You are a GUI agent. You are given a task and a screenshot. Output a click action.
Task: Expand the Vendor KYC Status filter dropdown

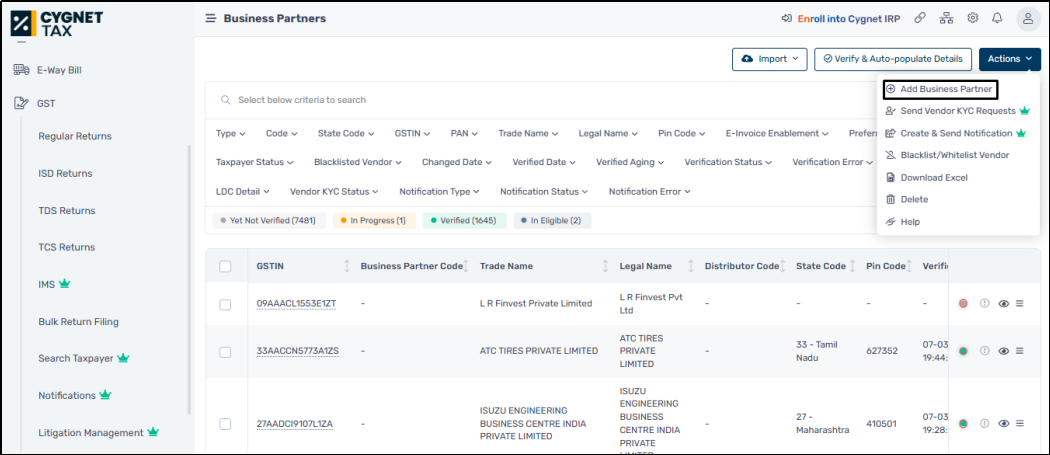coord(334,192)
